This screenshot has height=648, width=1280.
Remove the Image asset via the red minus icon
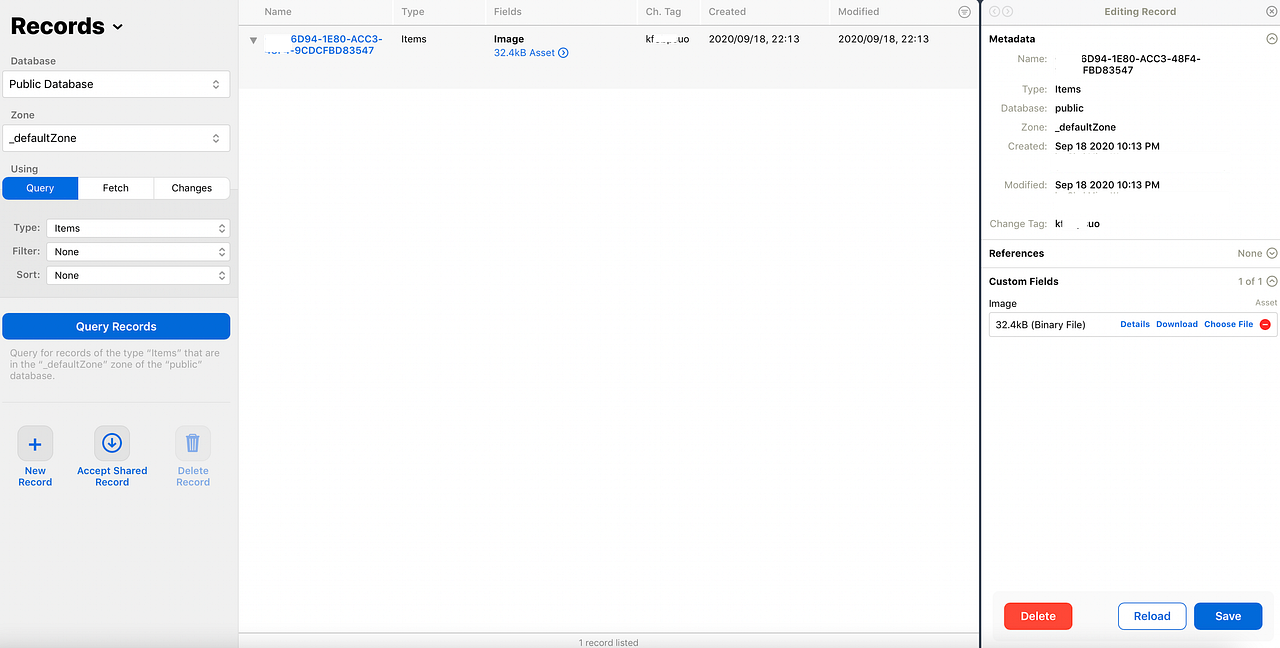[1265, 323]
